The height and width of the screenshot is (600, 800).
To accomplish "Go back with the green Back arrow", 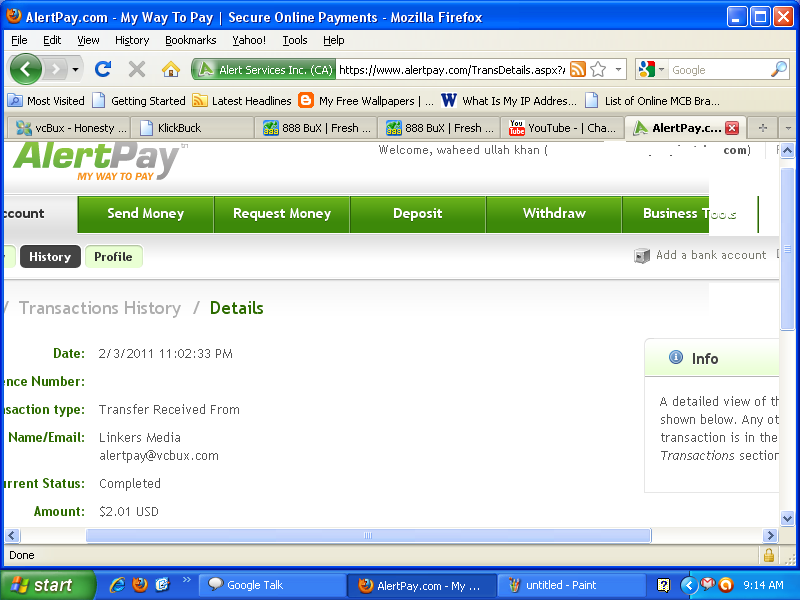I will [x=26, y=68].
